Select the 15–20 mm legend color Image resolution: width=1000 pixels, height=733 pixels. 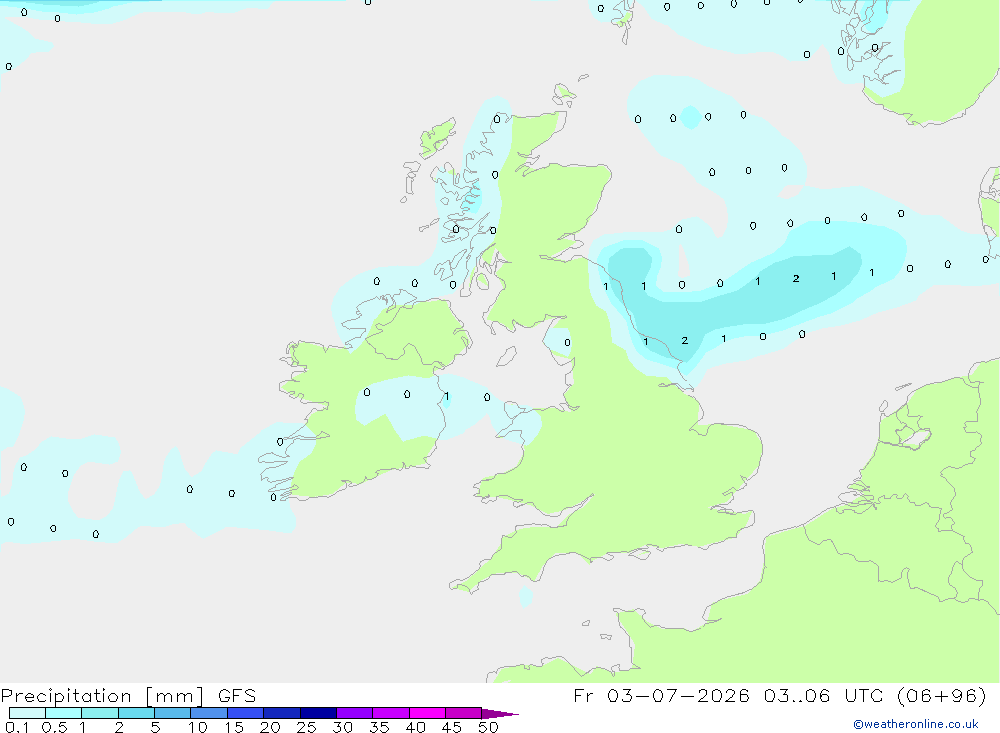246,713
